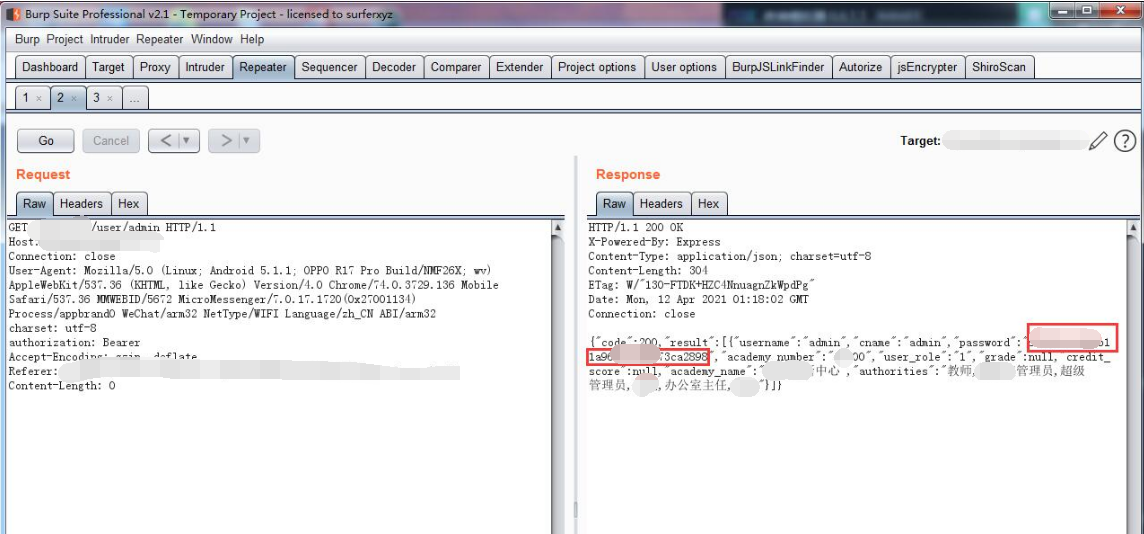1144x534 pixels.
Task: Switch to the Dashboard tab
Action: point(50,67)
